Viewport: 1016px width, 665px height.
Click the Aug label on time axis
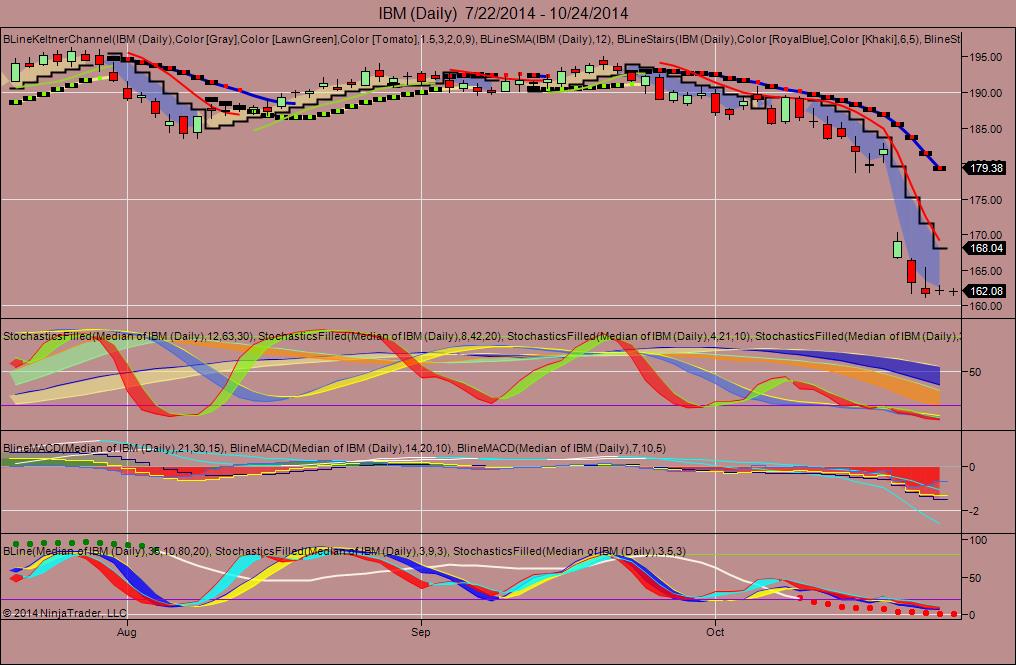pos(127,631)
